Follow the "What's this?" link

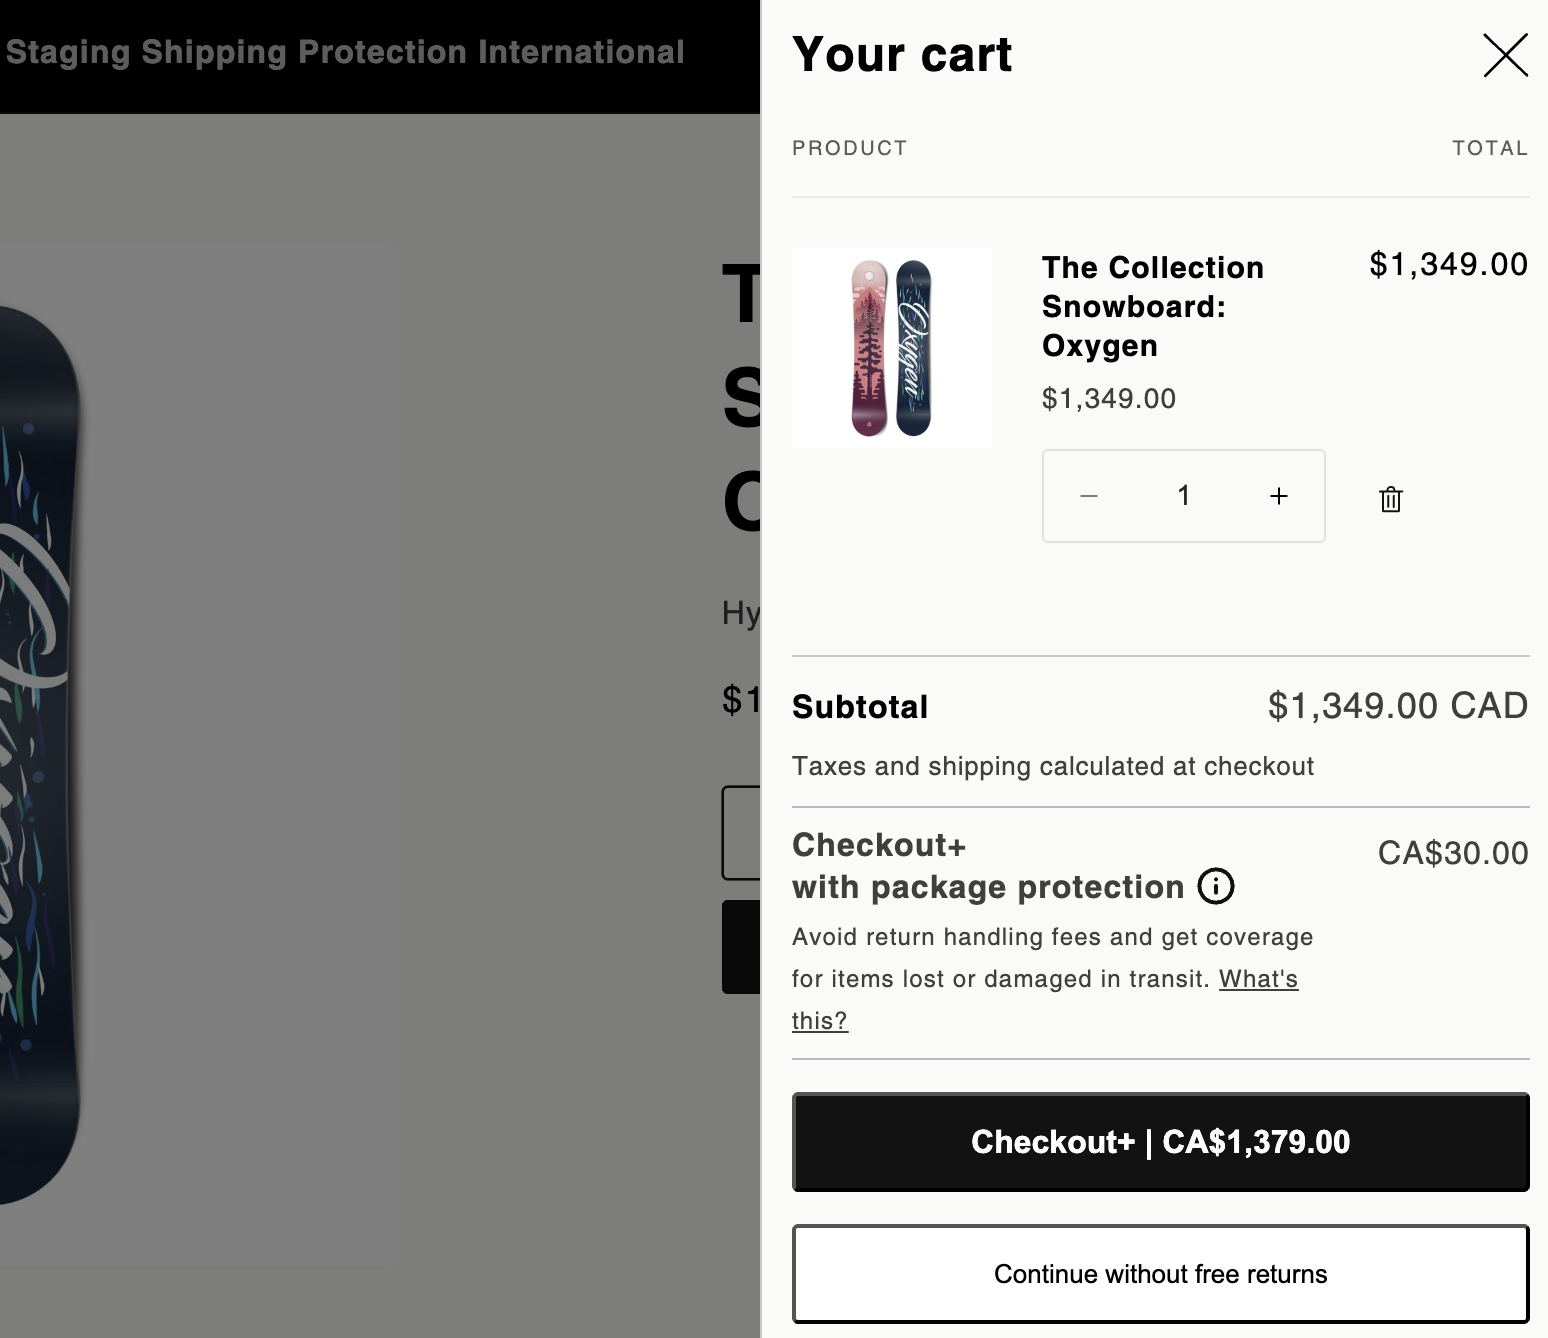(x=1045, y=999)
